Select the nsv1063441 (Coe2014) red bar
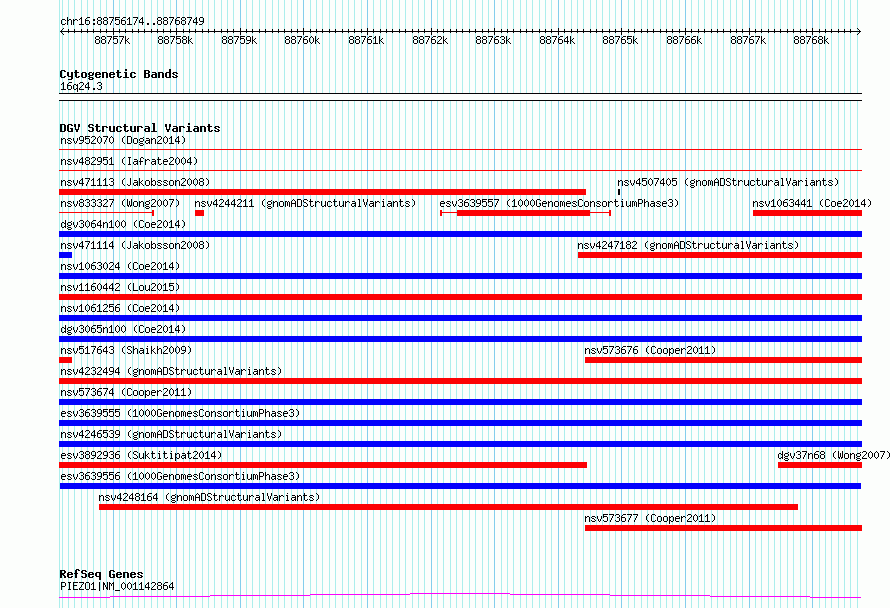 [x=807, y=213]
